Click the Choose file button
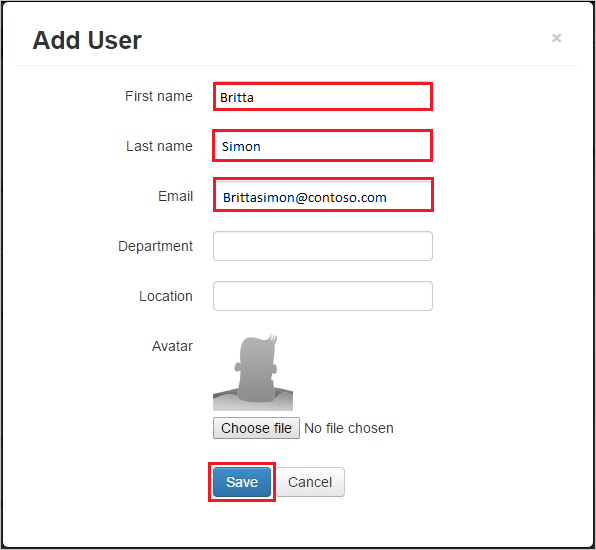Image resolution: width=596 pixels, height=550 pixels. (256, 428)
